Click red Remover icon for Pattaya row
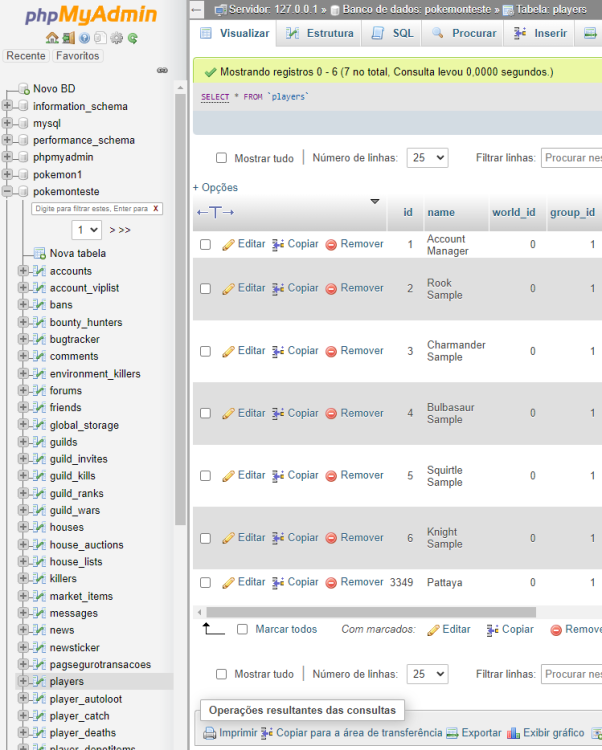This screenshot has width=602, height=750. (331, 582)
